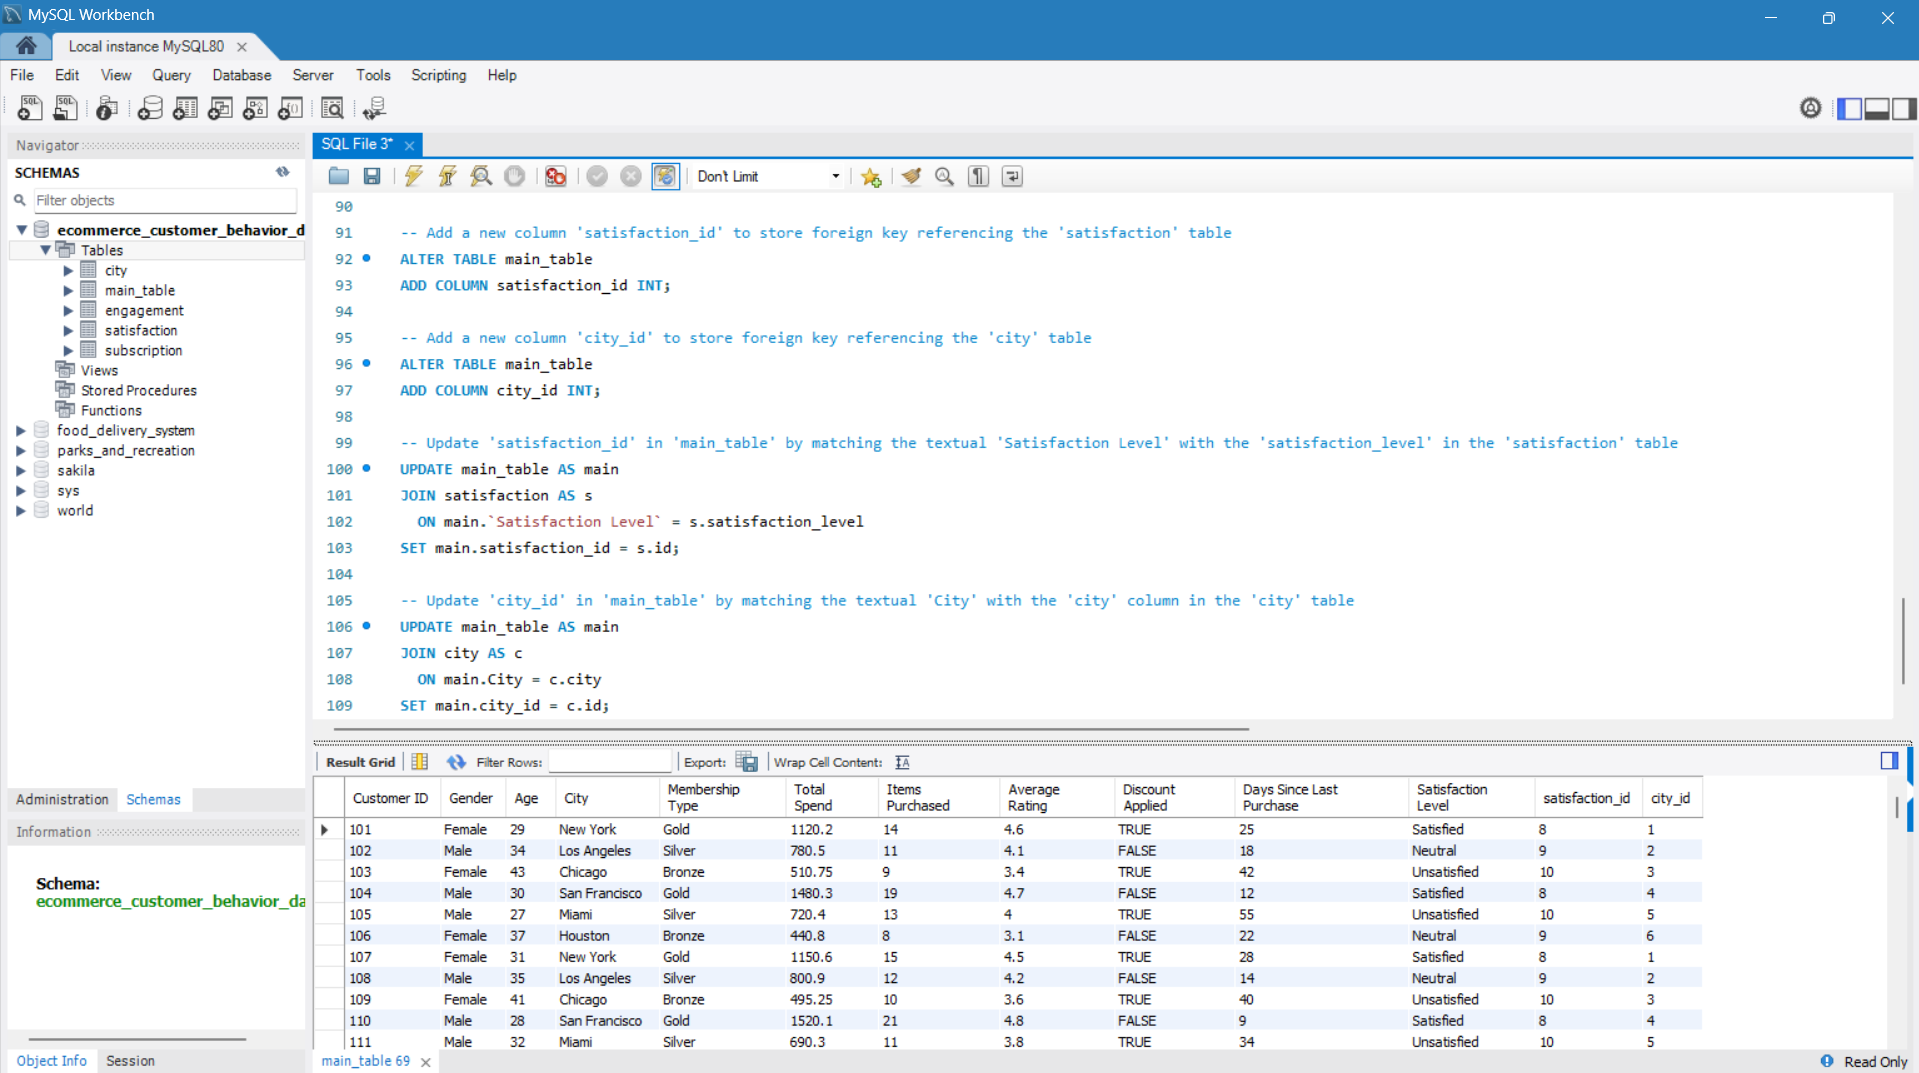This screenshot has height=1073, width=1919.
Task: Sort by Customer ID column header
Action: (x=390, y=798)
